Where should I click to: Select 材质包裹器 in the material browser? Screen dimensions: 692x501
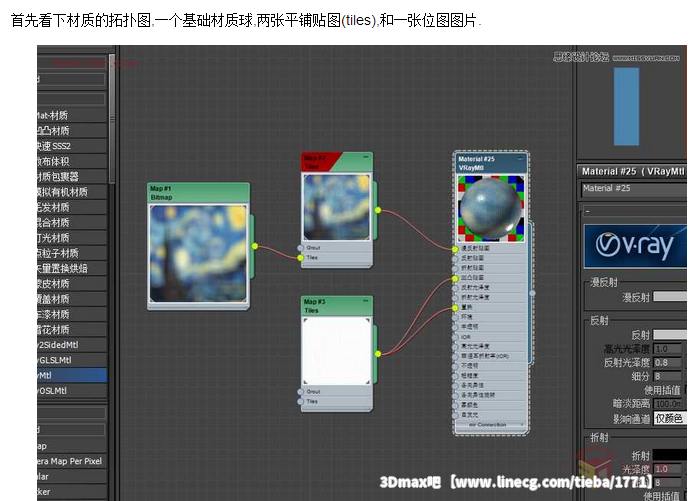point(72,177)
